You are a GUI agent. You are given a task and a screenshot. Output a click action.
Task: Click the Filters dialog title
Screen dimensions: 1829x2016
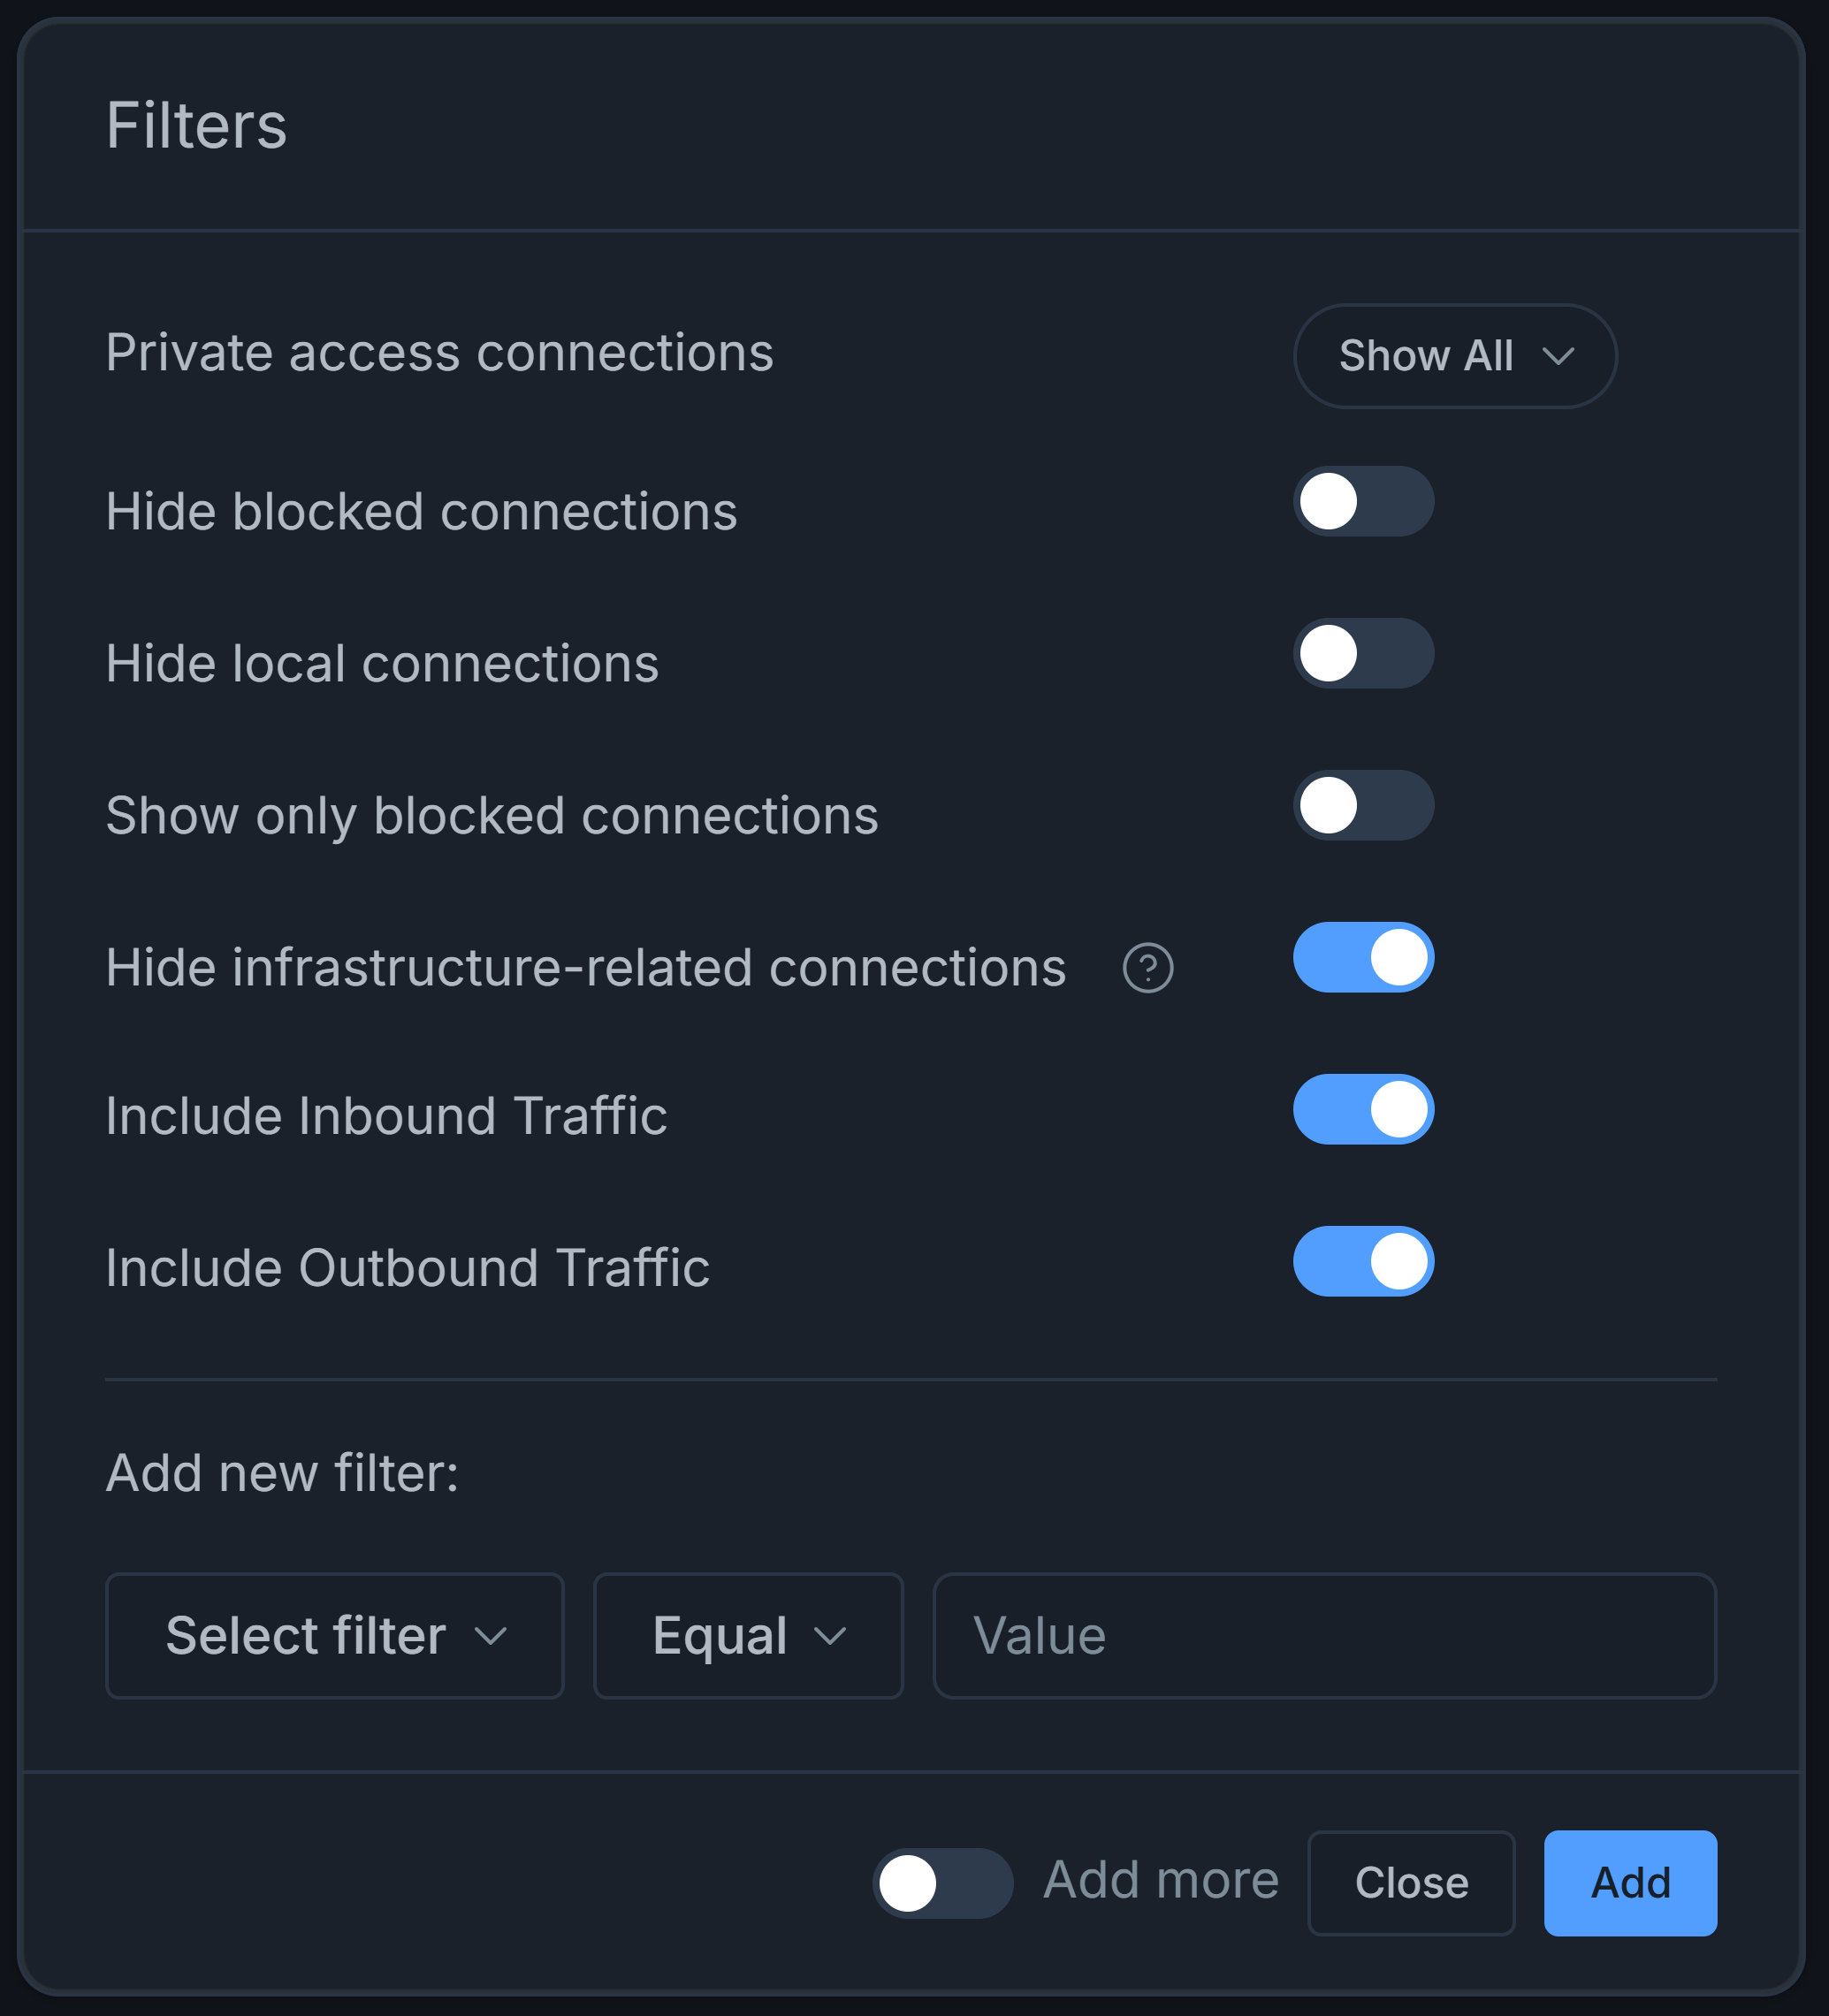[196, 124]
